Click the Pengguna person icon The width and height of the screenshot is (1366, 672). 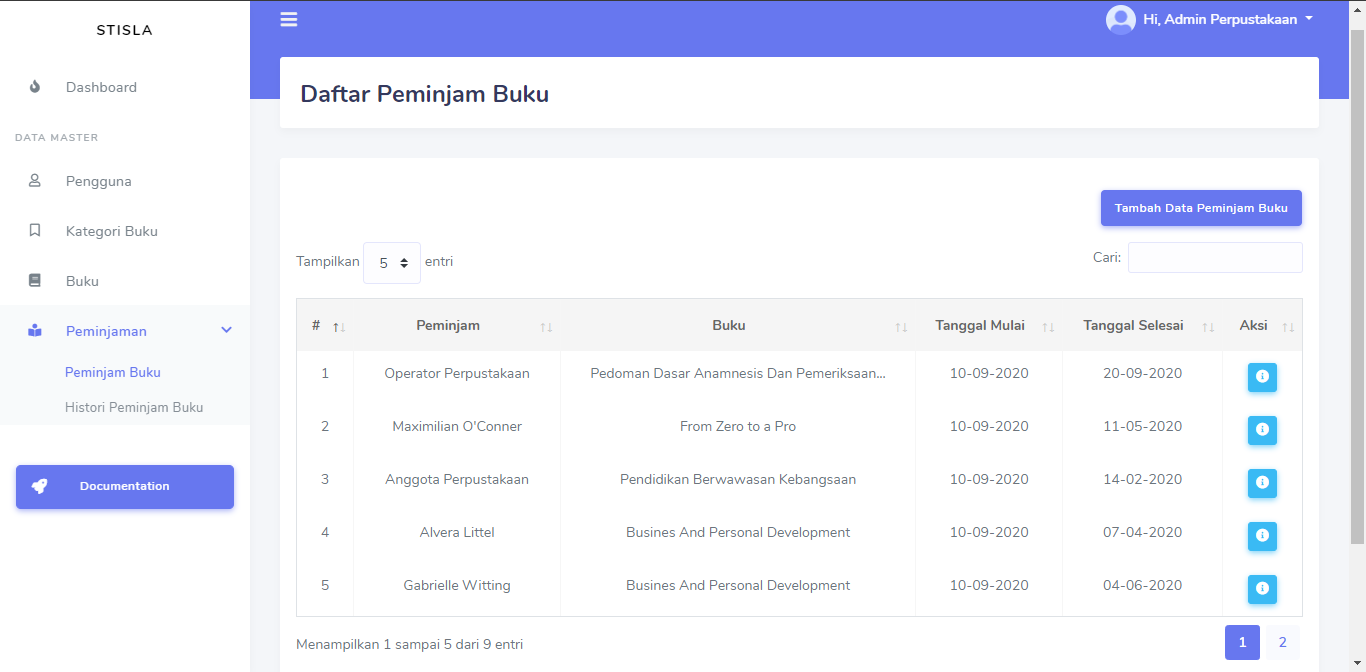35,181
